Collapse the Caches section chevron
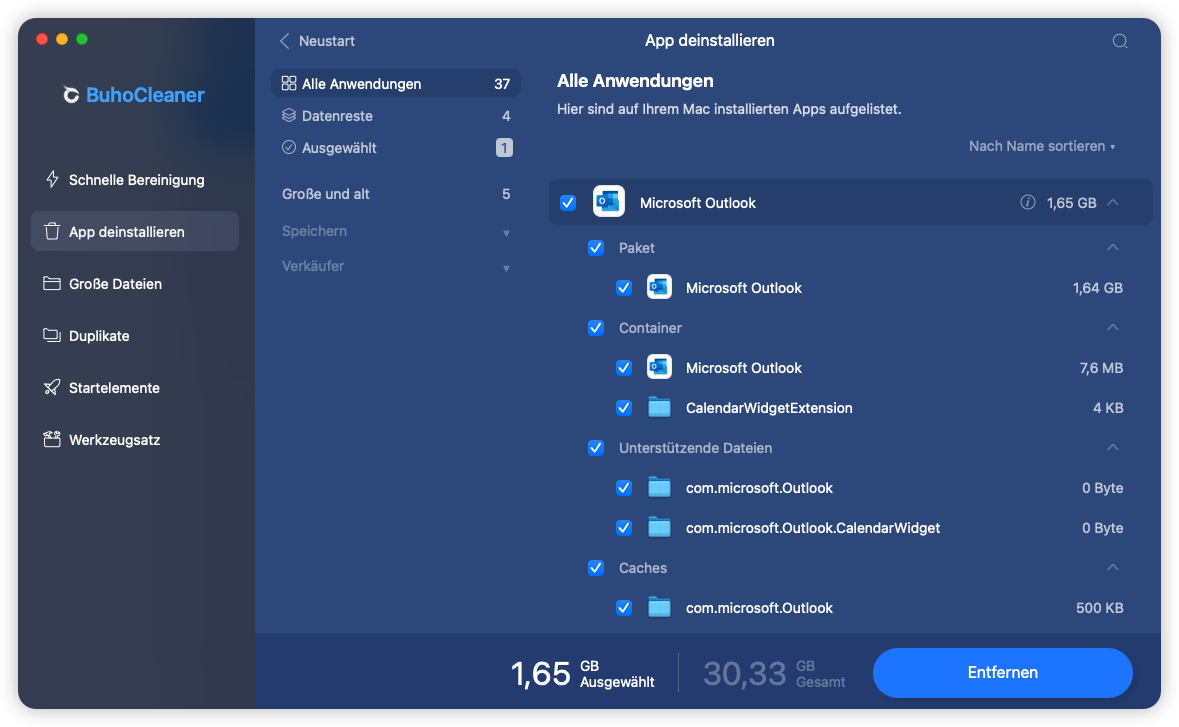 coord(1113,567)
